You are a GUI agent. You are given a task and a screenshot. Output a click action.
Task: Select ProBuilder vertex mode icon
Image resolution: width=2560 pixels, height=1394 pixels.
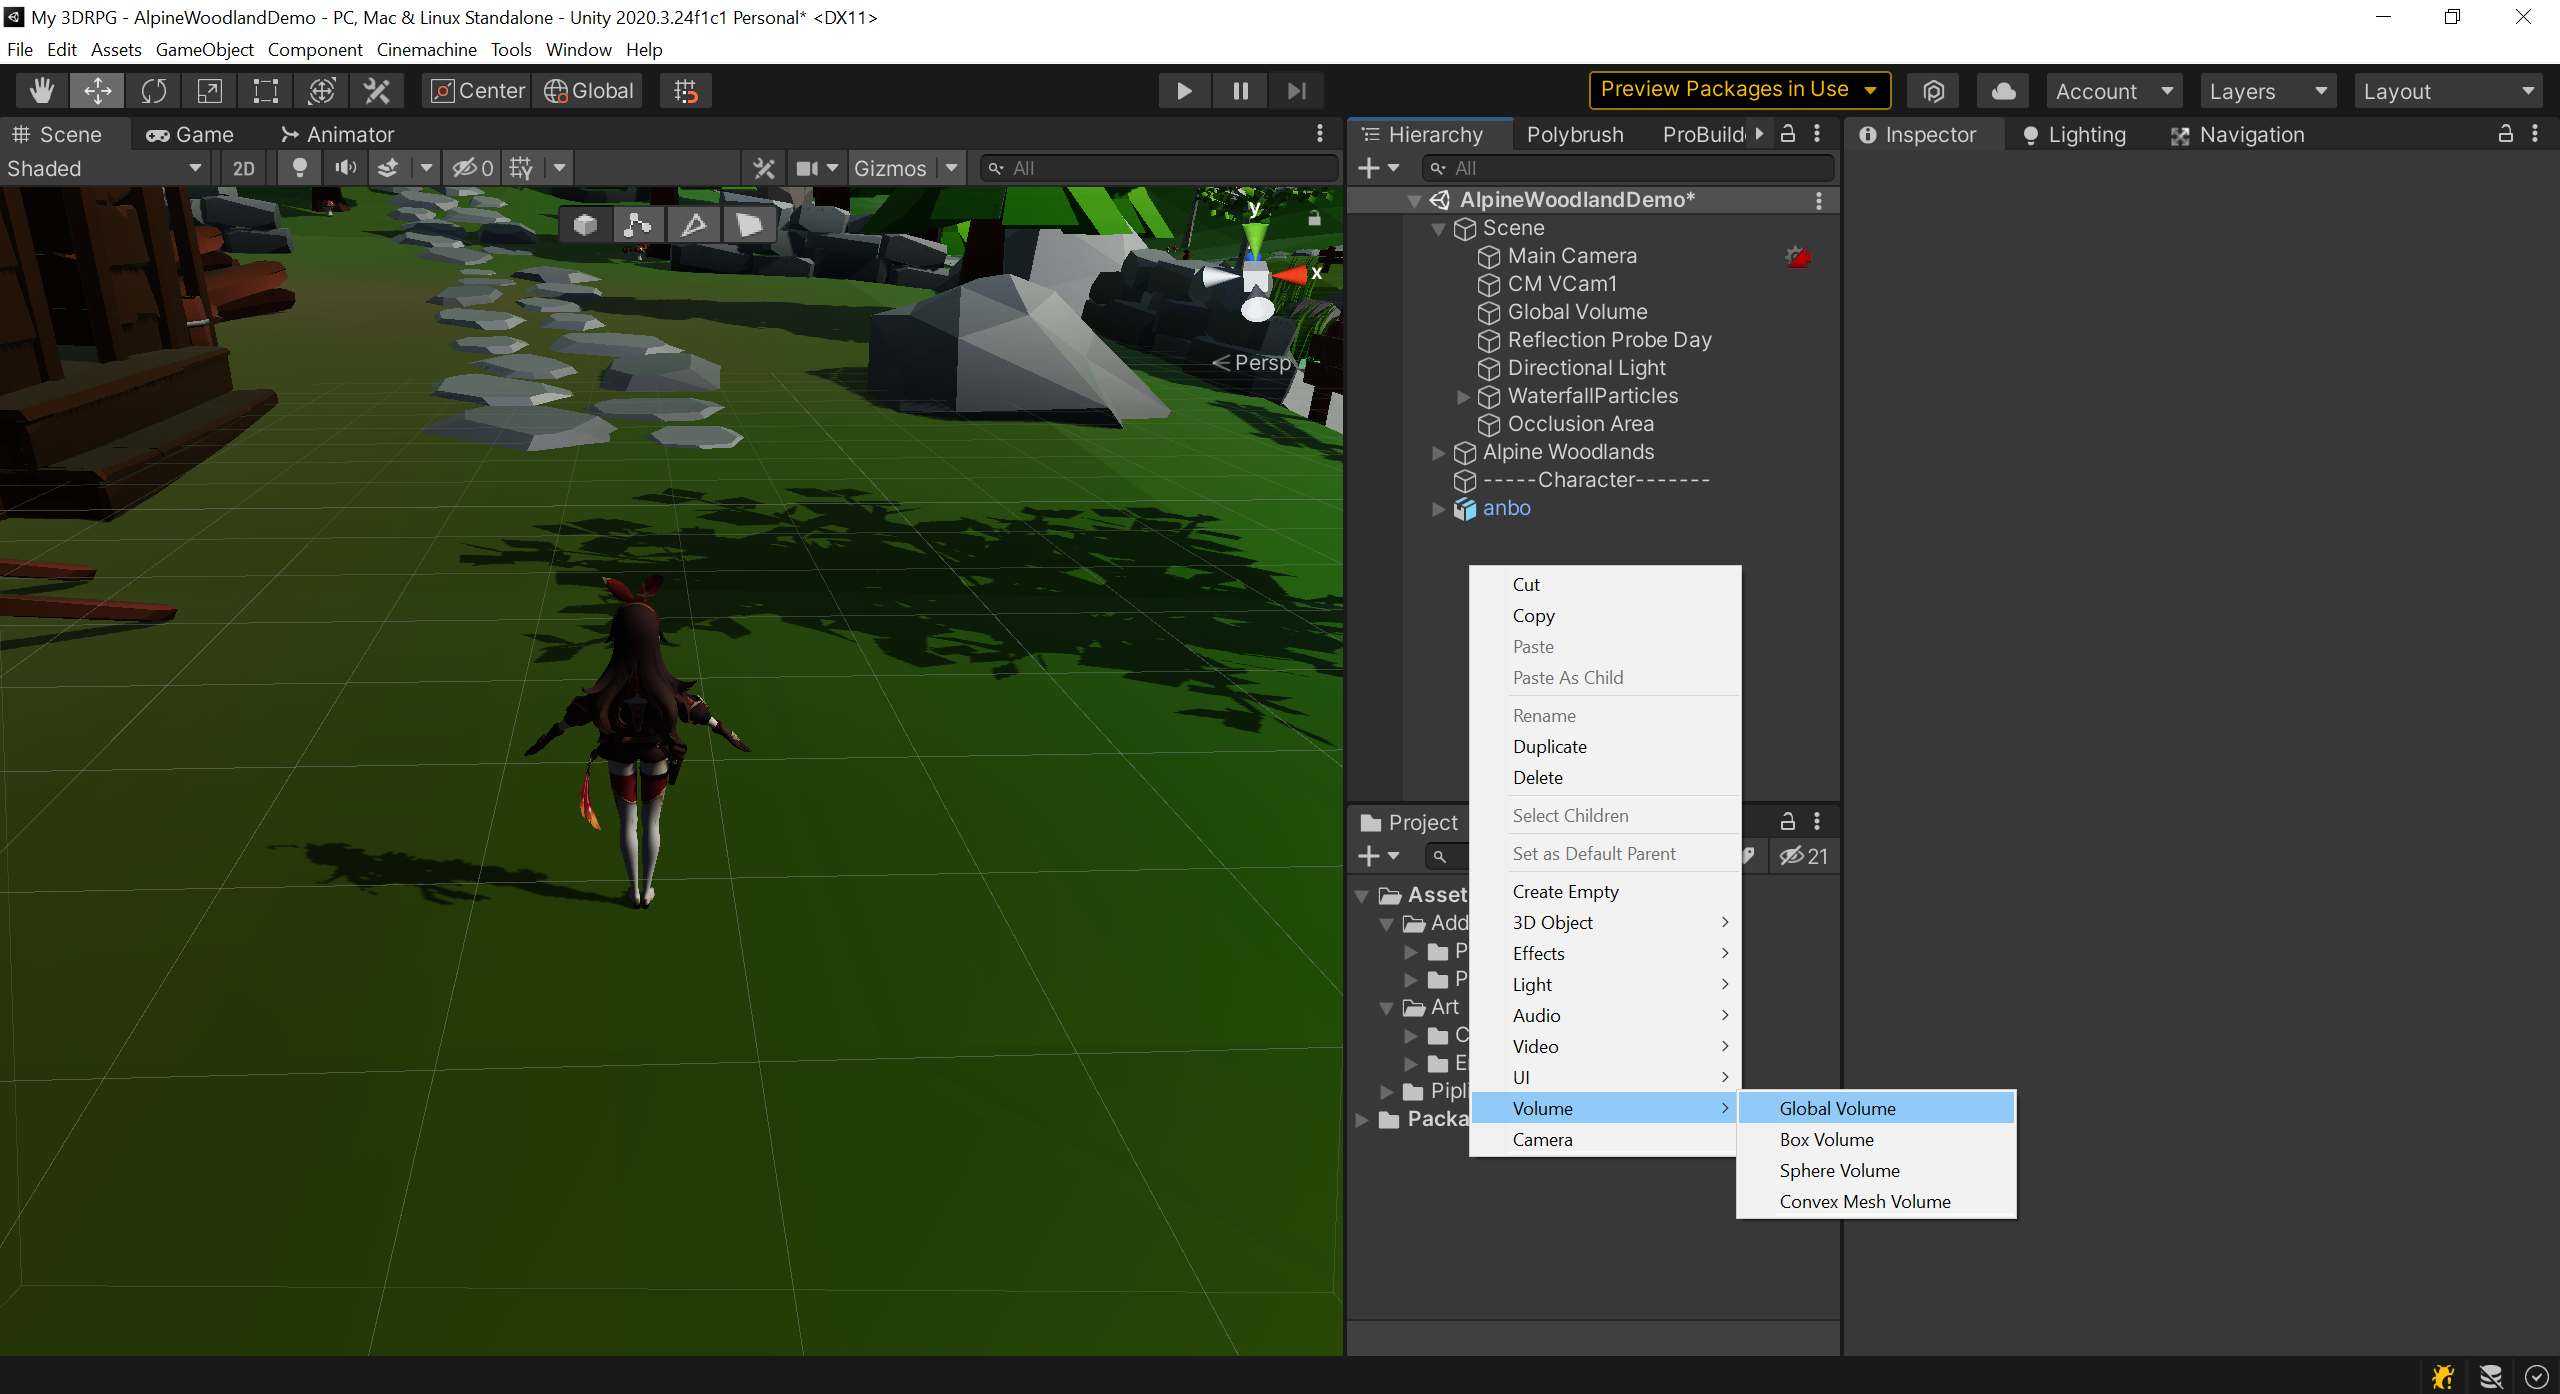click(x=638, y=225)
